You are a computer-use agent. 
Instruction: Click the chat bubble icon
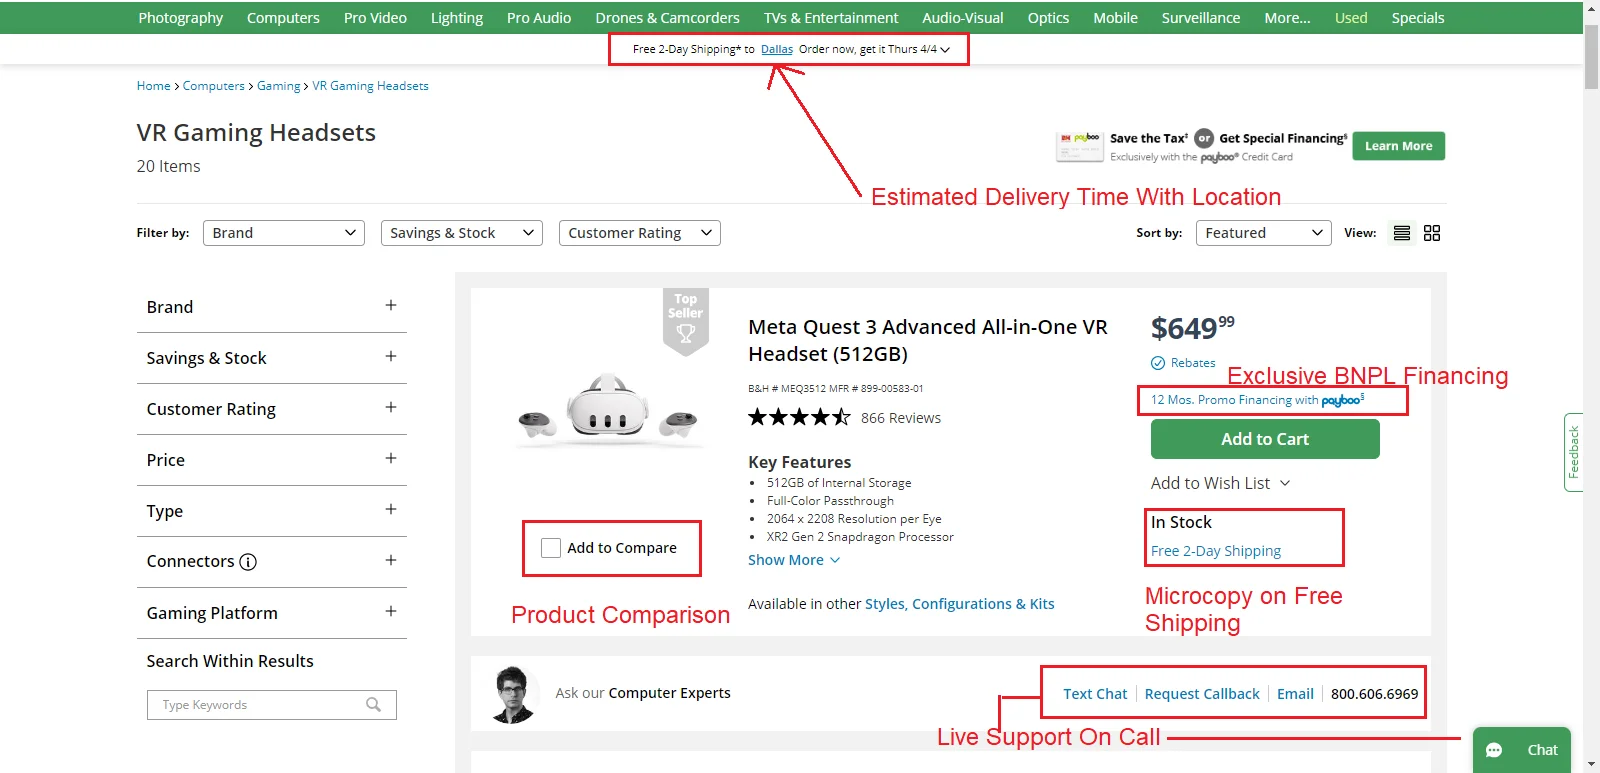1494,750
